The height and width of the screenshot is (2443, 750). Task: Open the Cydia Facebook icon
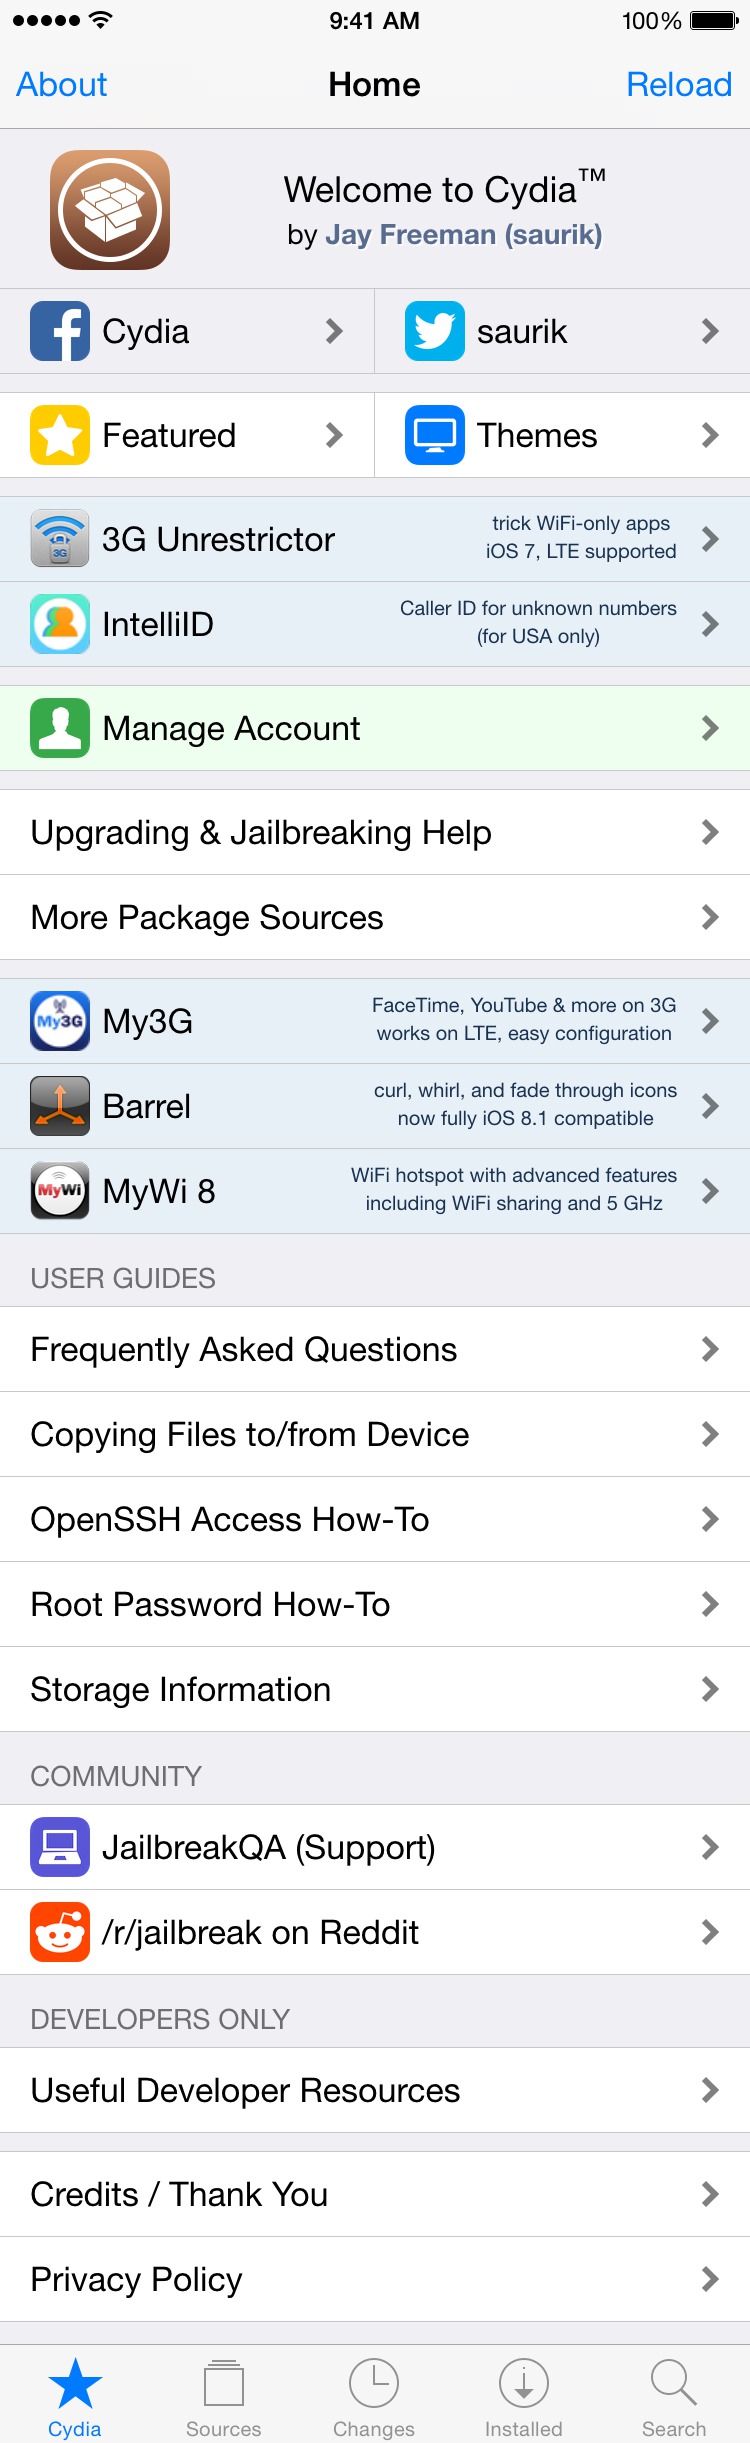[60, 331]
